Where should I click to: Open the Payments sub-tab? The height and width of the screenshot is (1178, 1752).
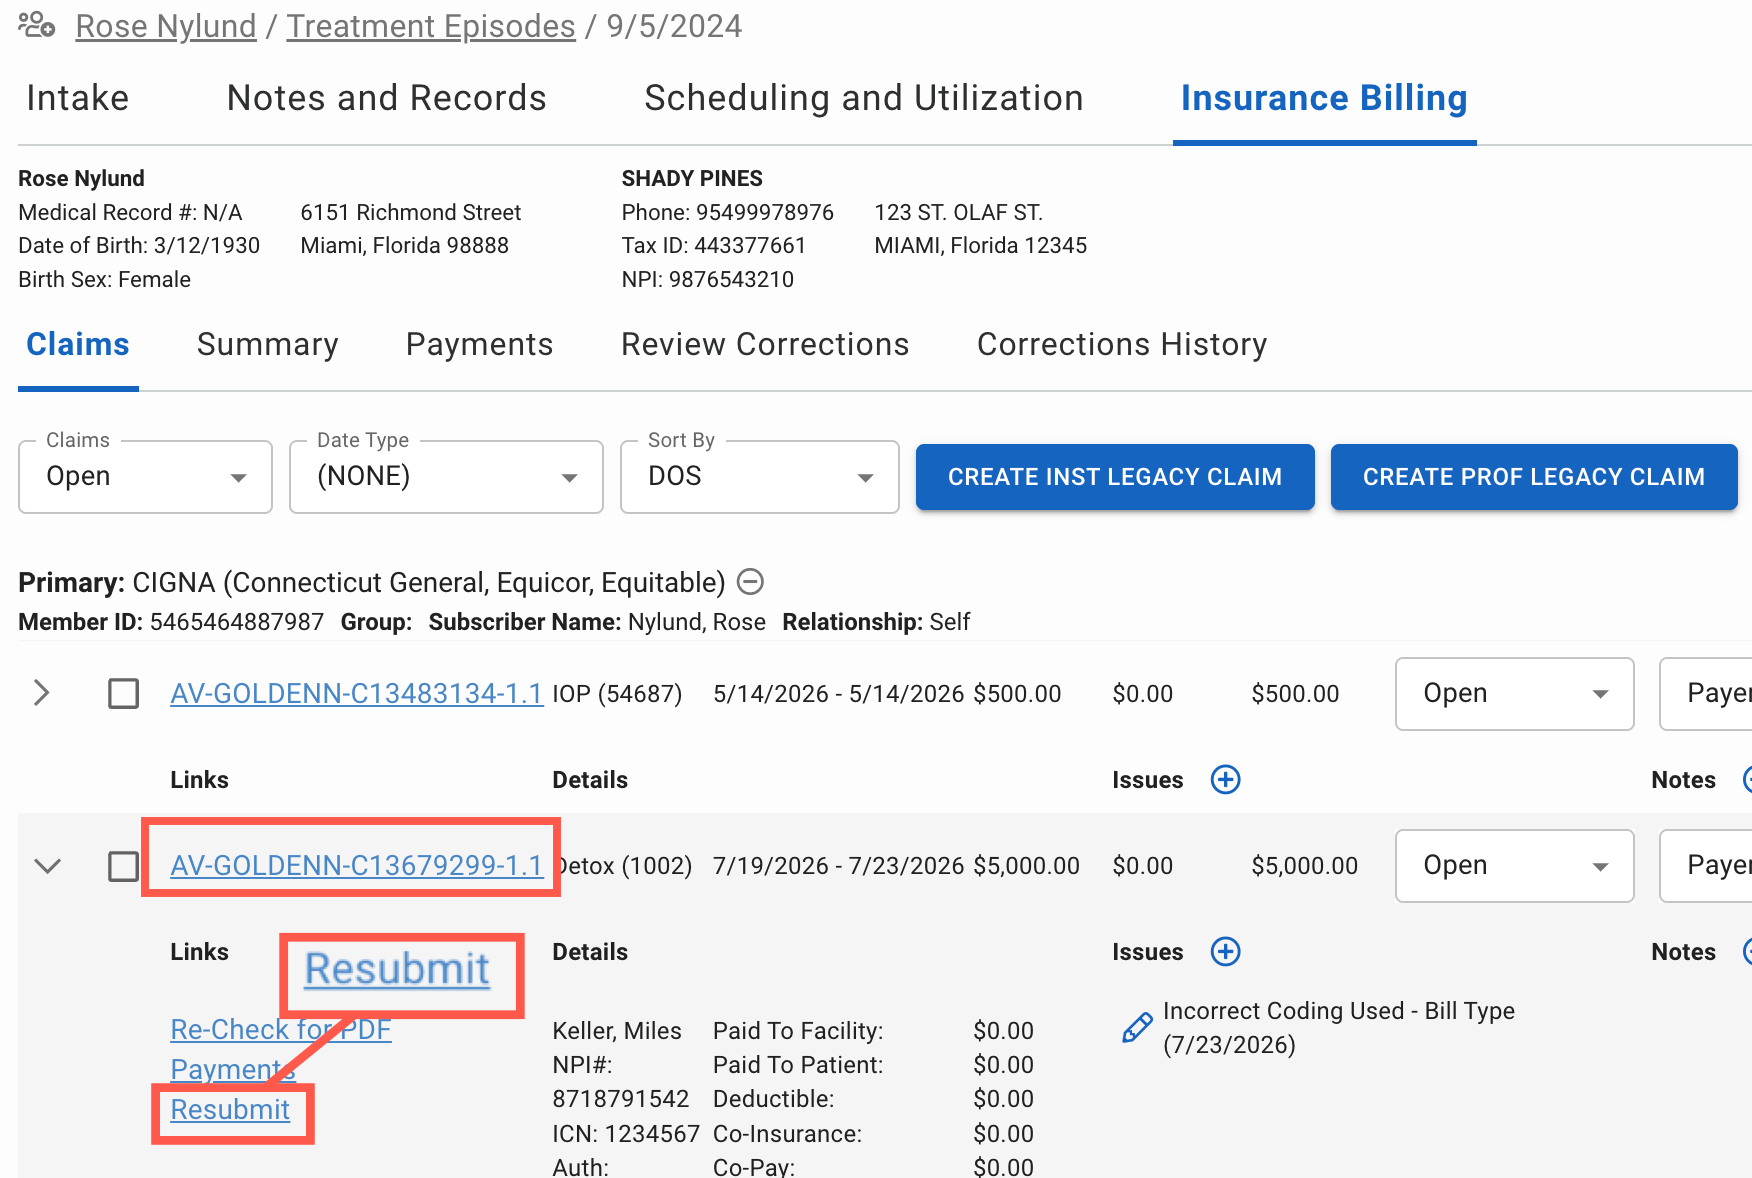(x=479, y=344)
